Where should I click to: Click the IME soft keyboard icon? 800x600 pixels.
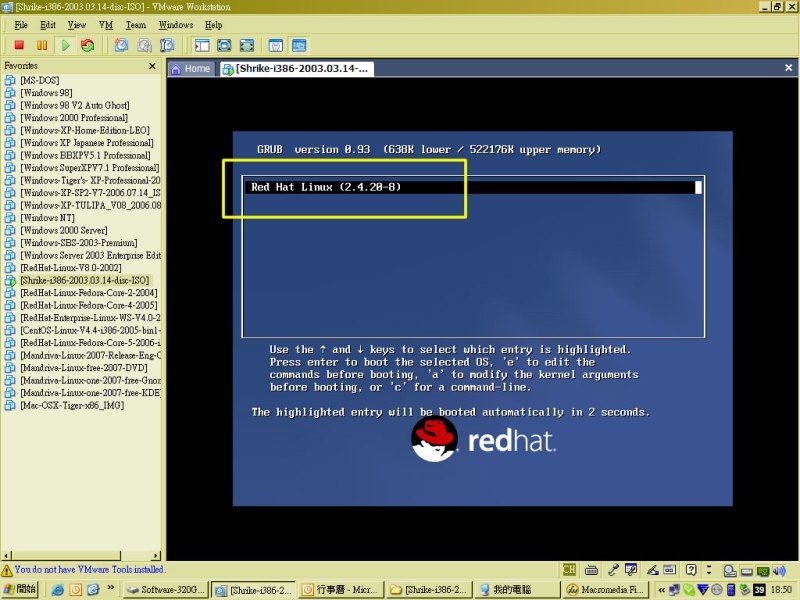tap(591, 570)
